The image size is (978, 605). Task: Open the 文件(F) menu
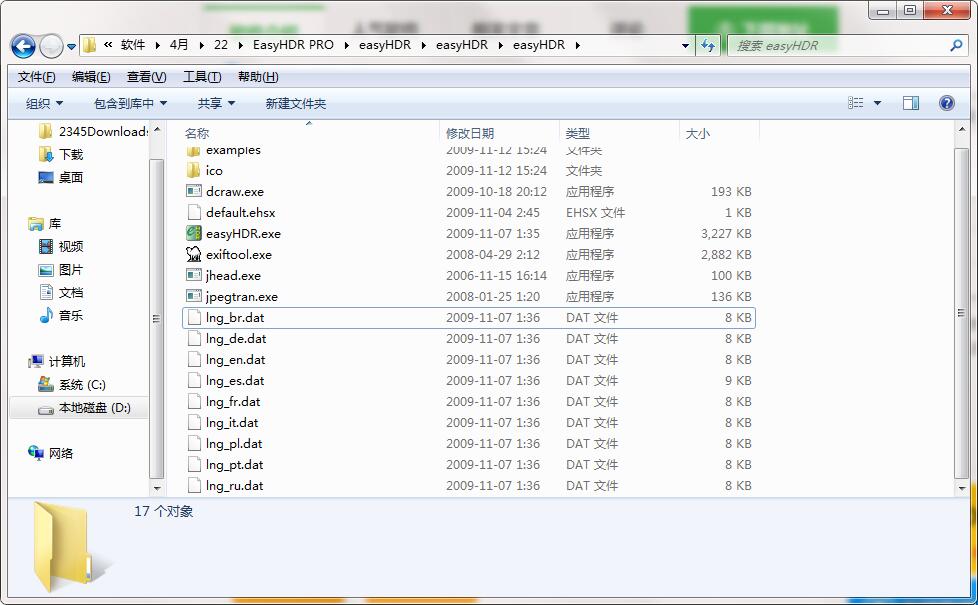pyautogui.click(x=36, y=77)
